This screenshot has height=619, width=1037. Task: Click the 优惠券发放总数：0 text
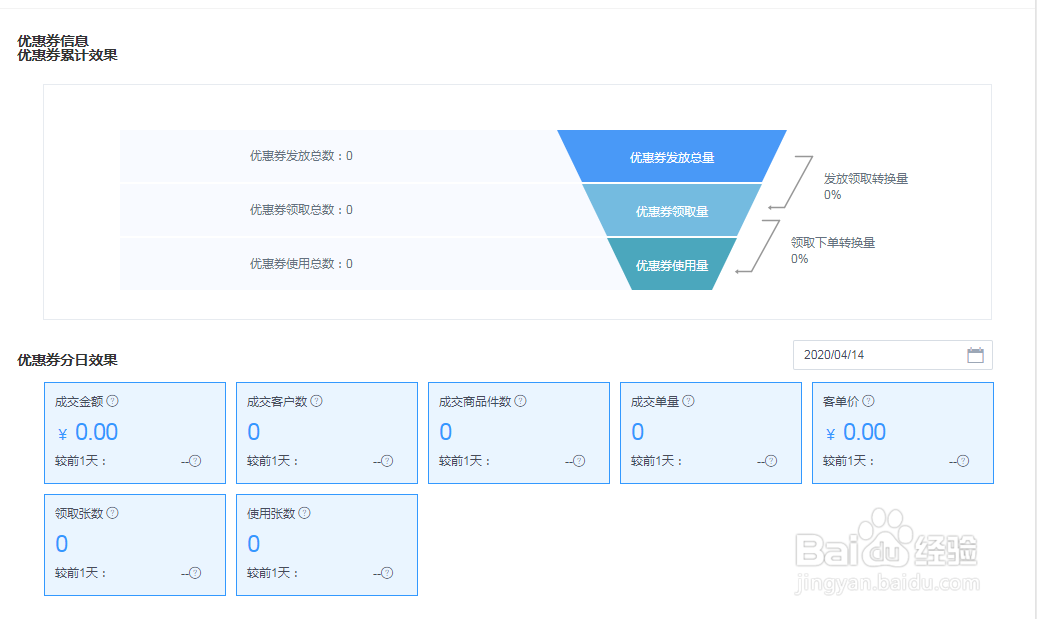point(301,156)
